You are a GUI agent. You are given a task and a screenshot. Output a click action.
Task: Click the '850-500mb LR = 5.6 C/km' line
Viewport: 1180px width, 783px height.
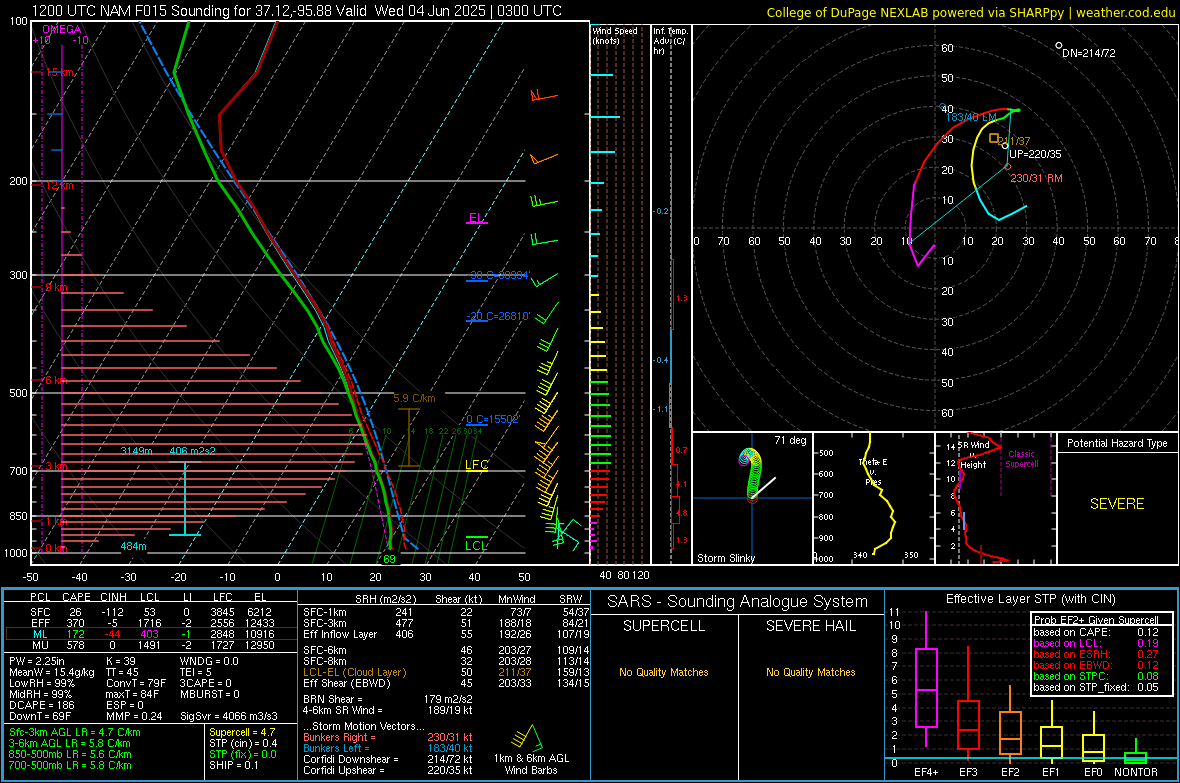pos(70,754)
